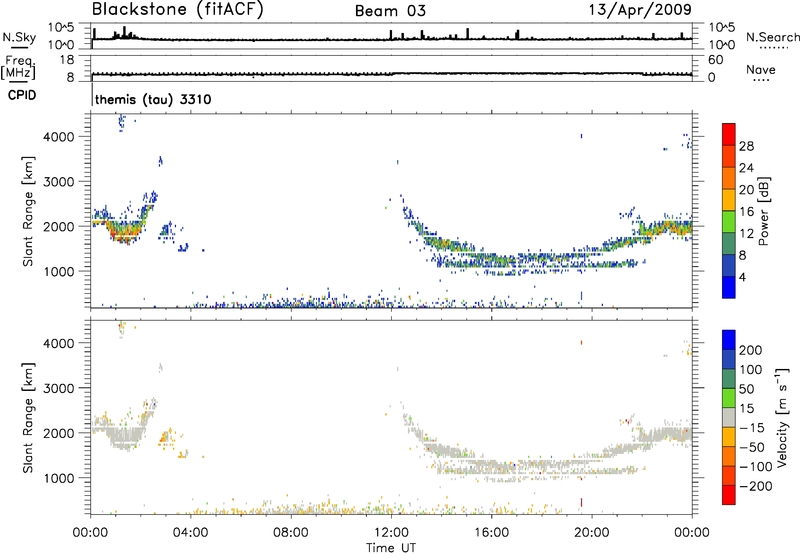This screenshot has width=800, height=554.
Task: Select the "N.Sky" legend label
Action: (19, 37)
